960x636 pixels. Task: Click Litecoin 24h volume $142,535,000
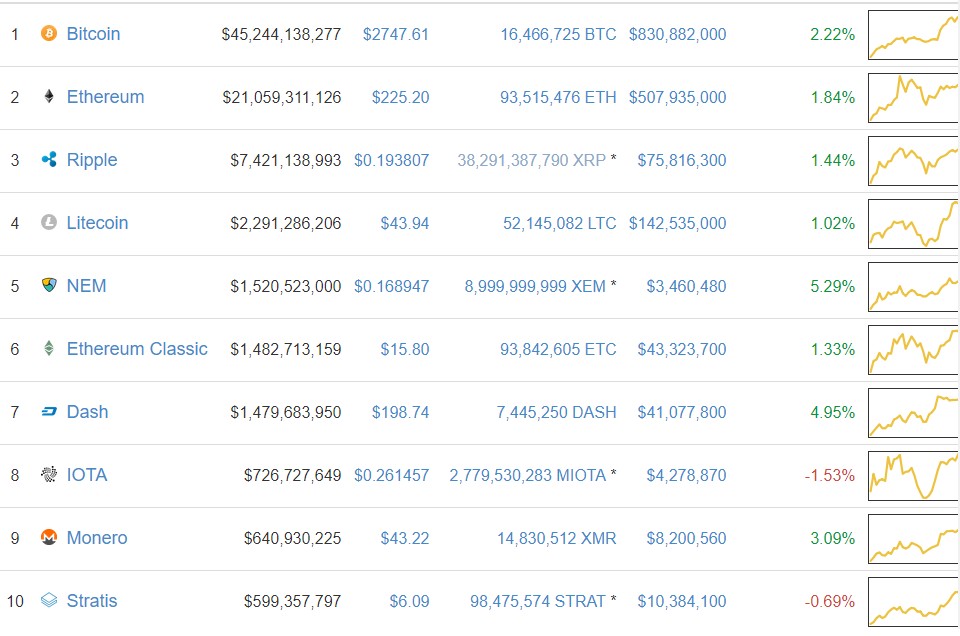point(677,223)
